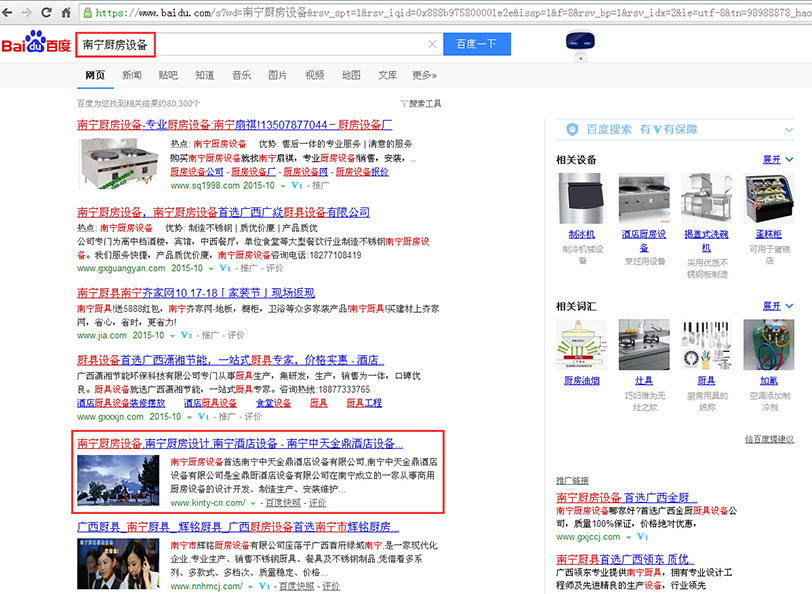Click the stove thumbnail in the 南宁鼎祺 result

(119, 163)
